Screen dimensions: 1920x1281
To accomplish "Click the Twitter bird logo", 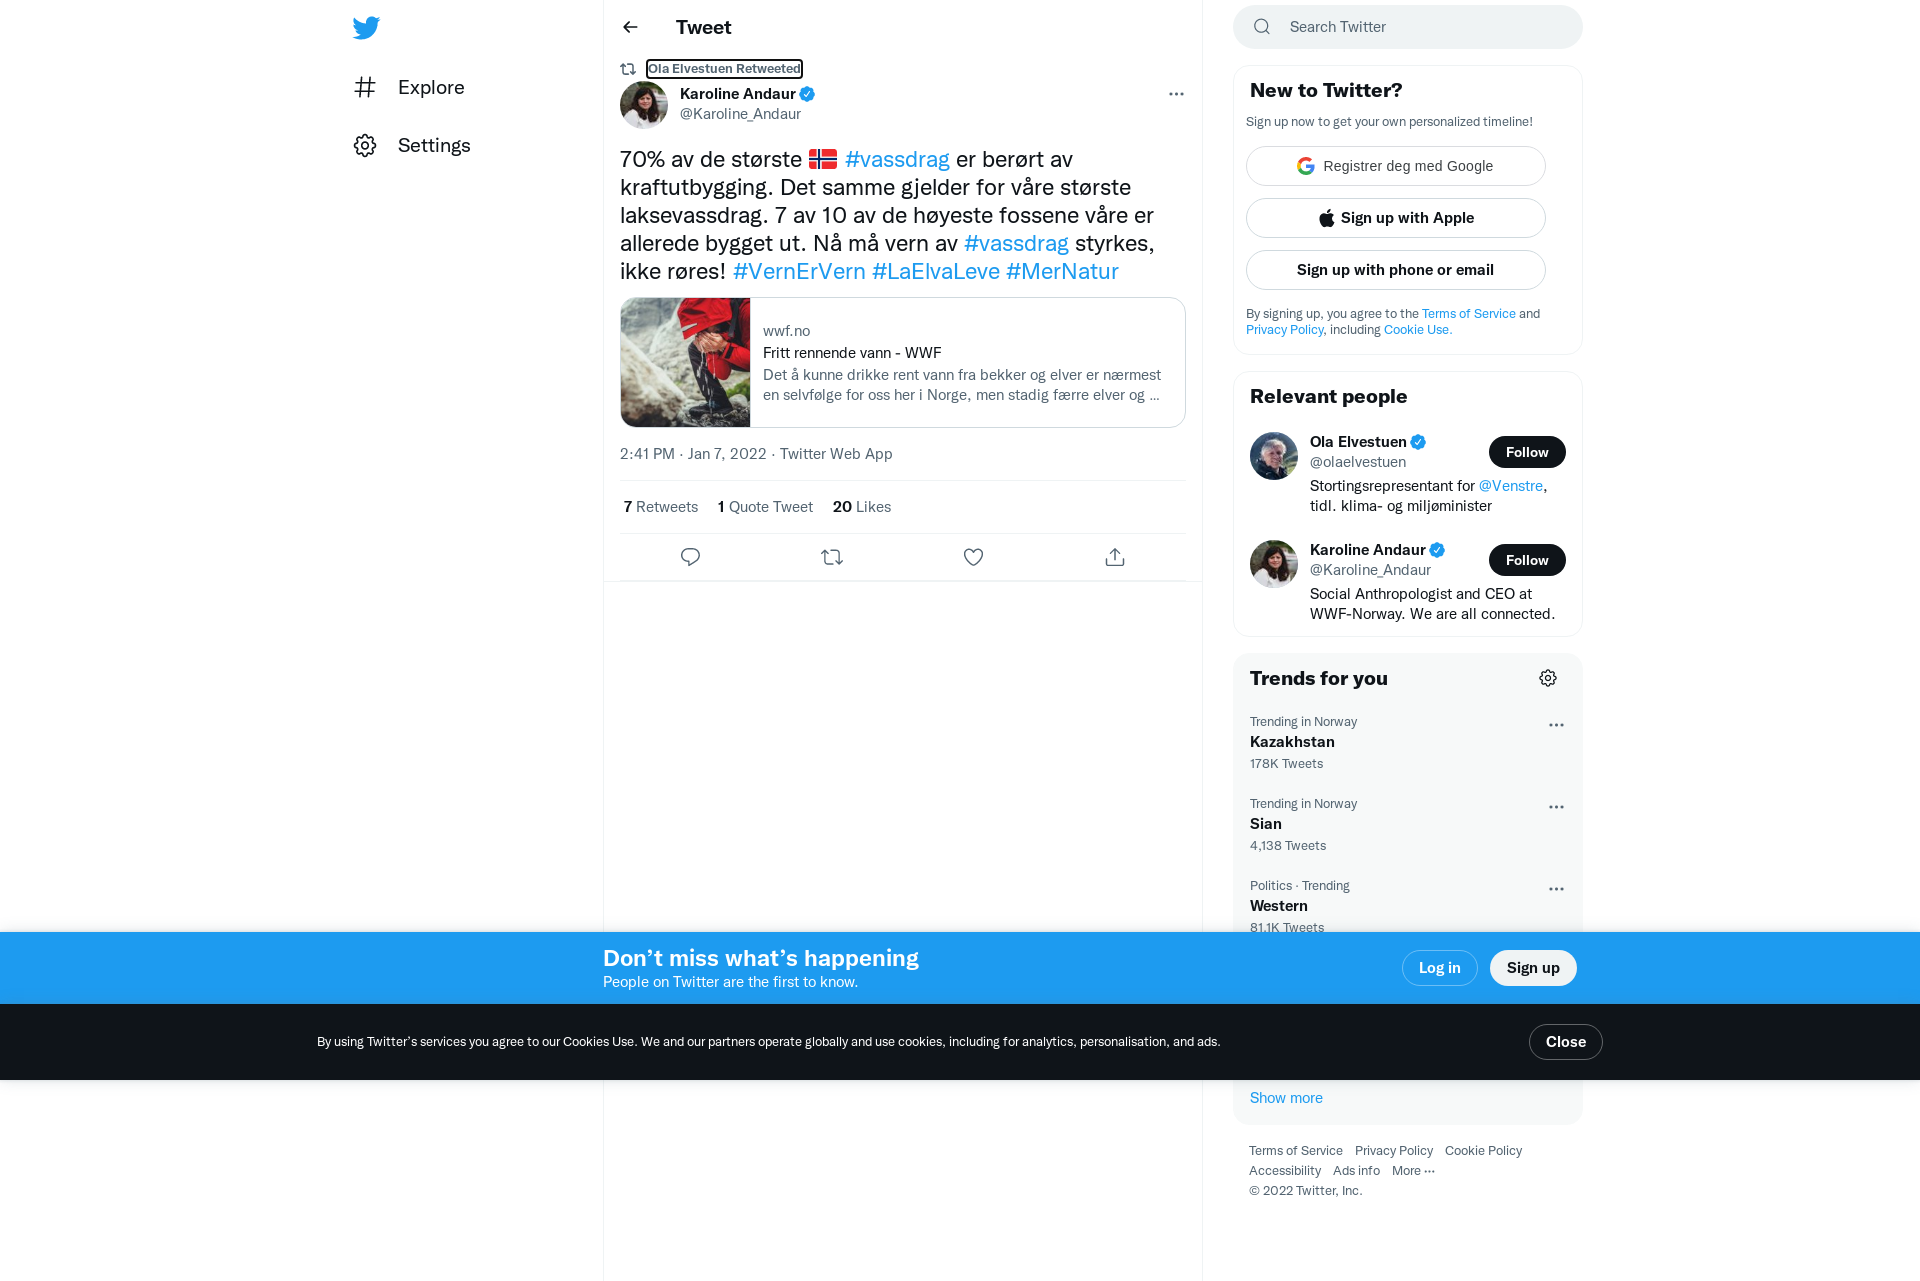I will pyautogui.click(x=366, y=27).
